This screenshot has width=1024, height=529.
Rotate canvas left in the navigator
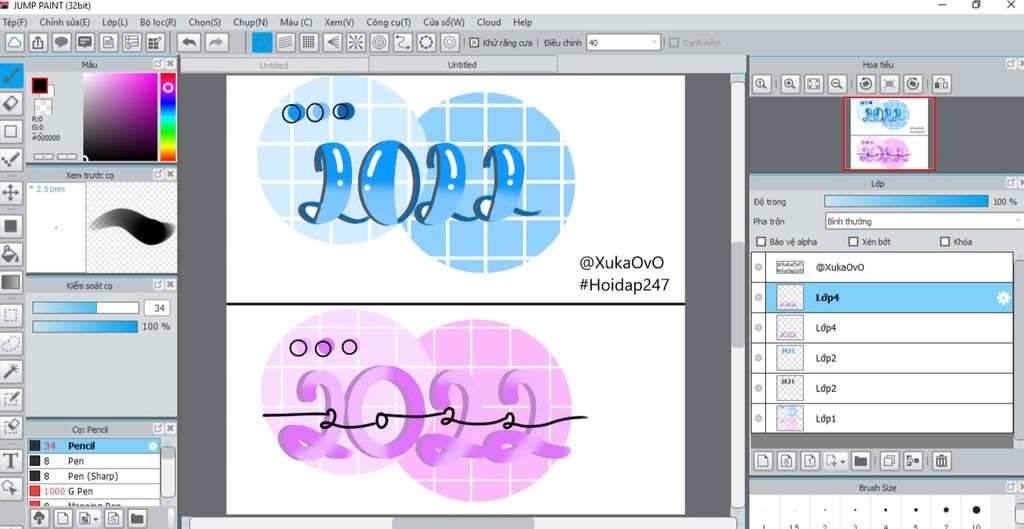coord(866,84)
